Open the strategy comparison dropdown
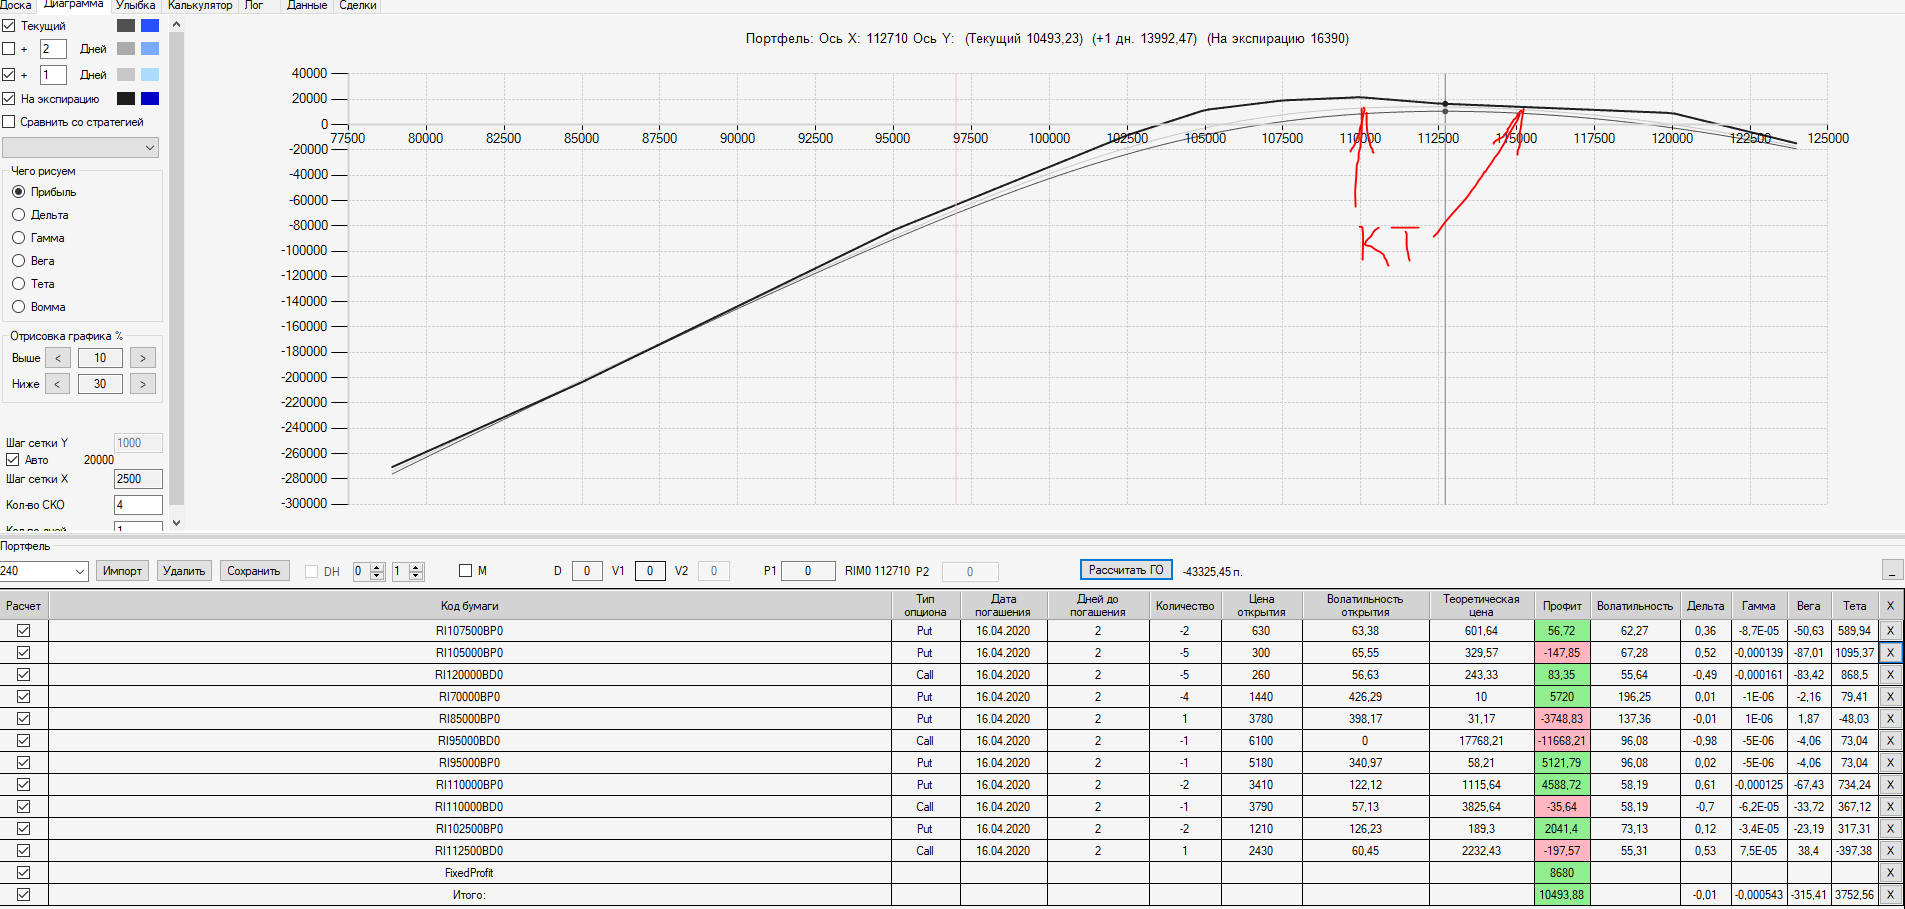 [x=81, y=148]
